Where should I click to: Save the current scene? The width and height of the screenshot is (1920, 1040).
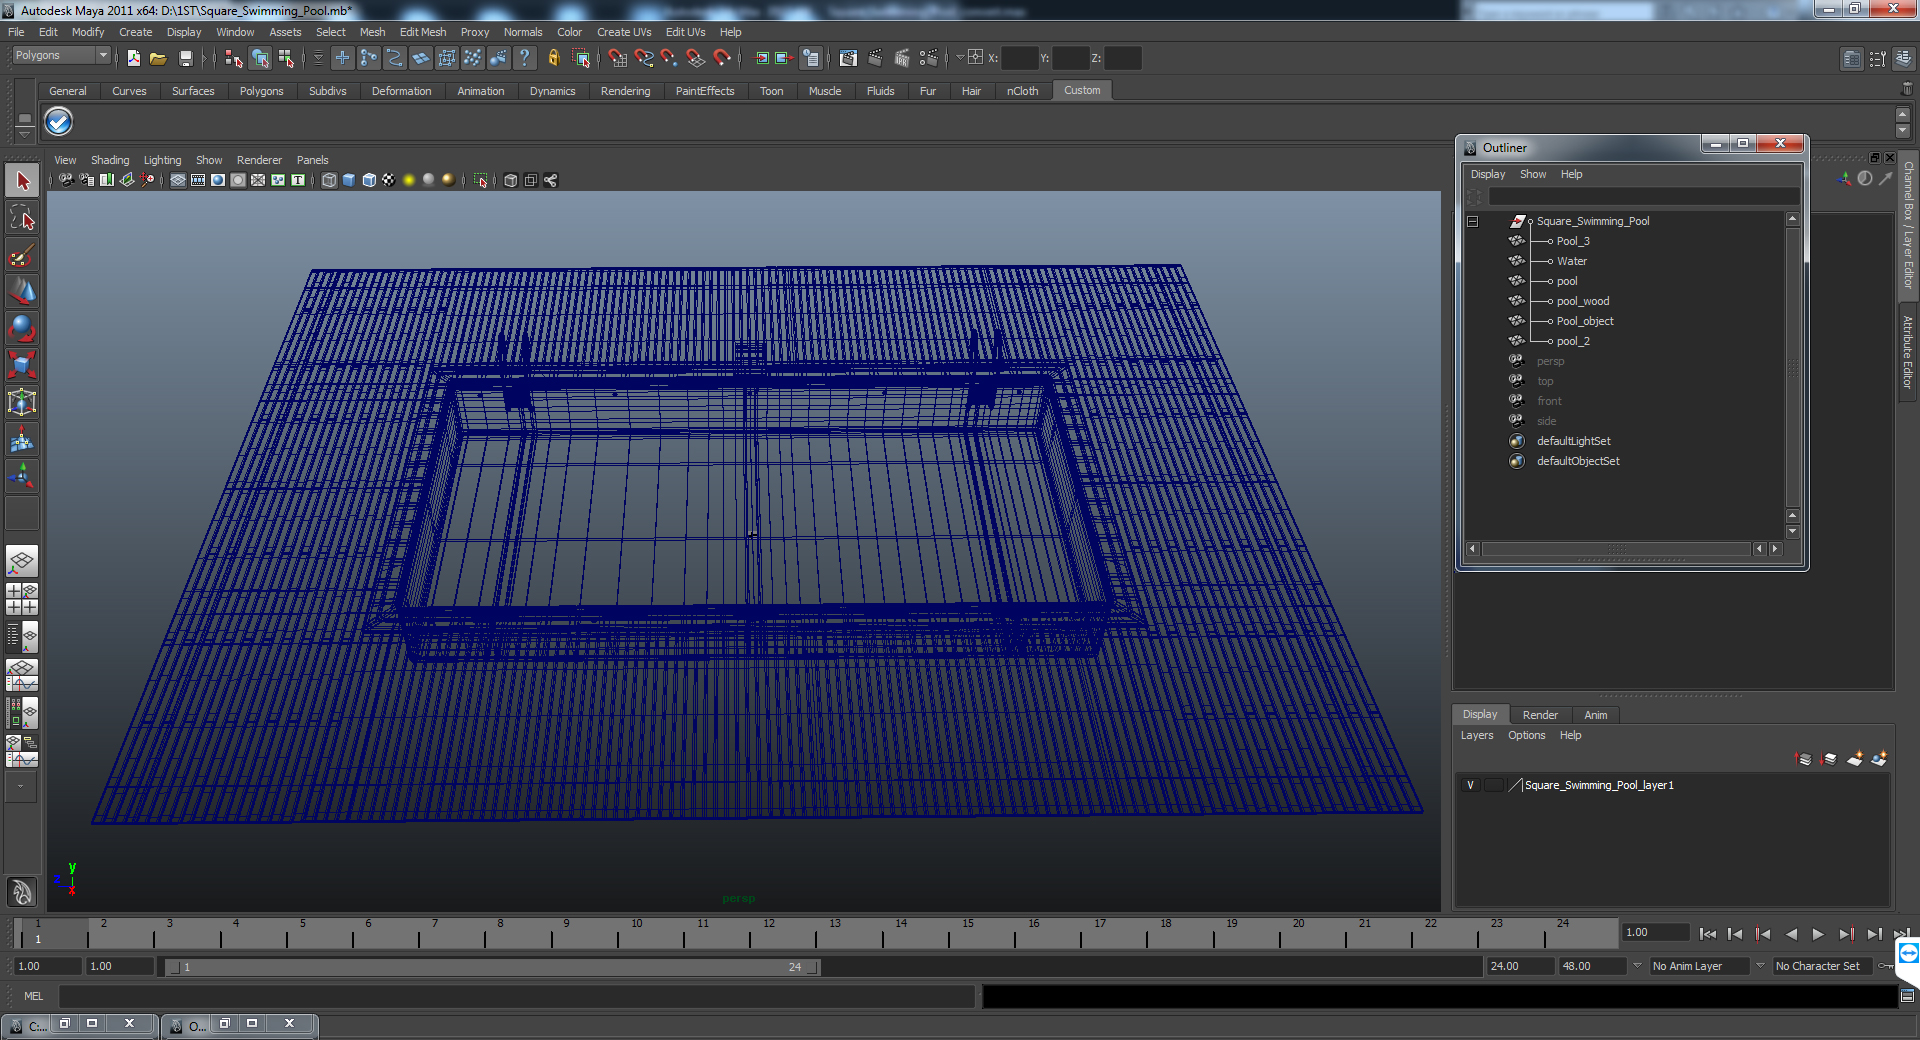(x=185, y=58)
